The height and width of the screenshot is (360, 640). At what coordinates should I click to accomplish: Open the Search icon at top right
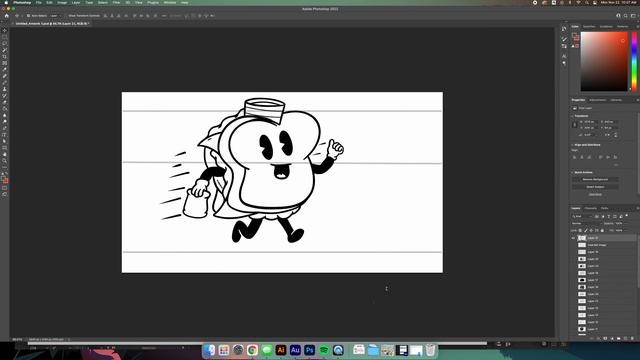[x=625, y=16]
